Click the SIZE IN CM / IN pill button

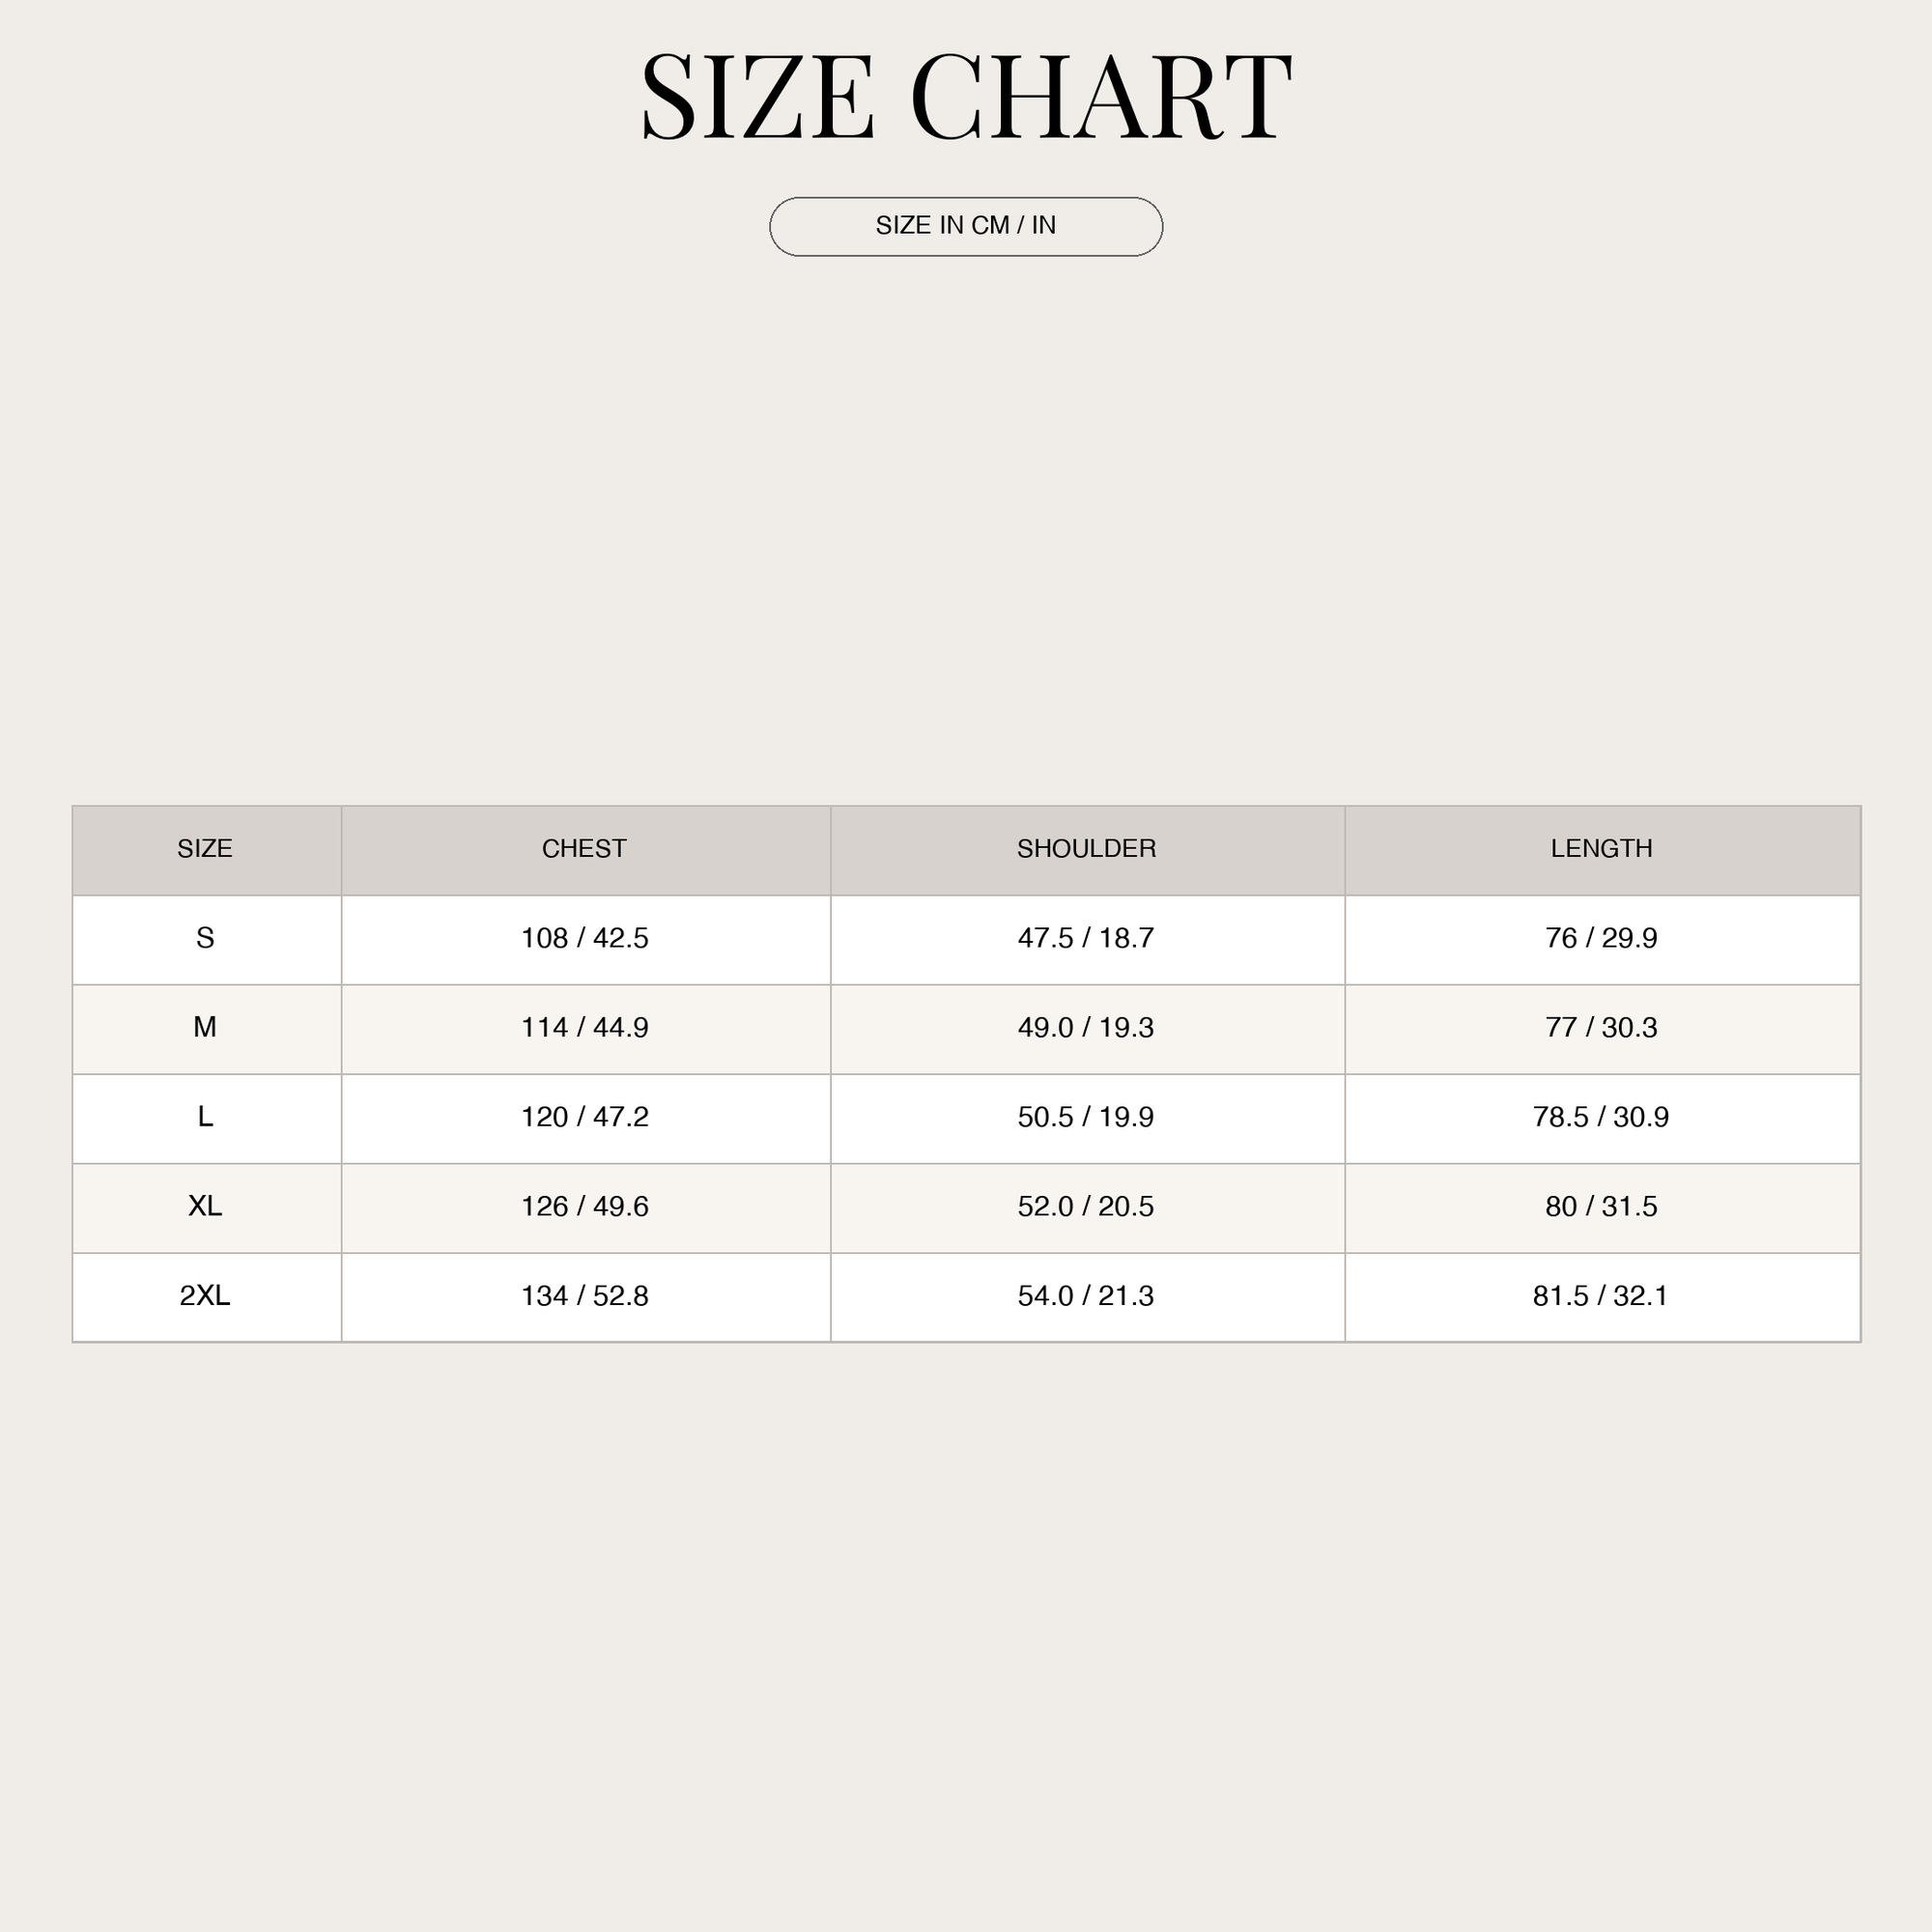tap(965, 226)
